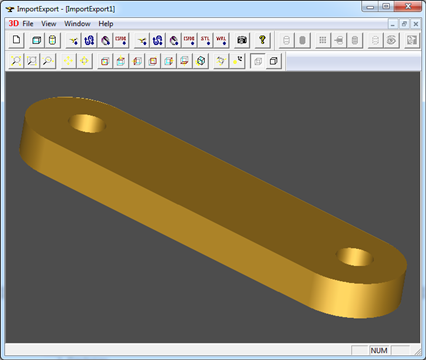The width and height of the screenshot is (426, 360).
Task: Open help with the yellow question mark
Action: 262,40
